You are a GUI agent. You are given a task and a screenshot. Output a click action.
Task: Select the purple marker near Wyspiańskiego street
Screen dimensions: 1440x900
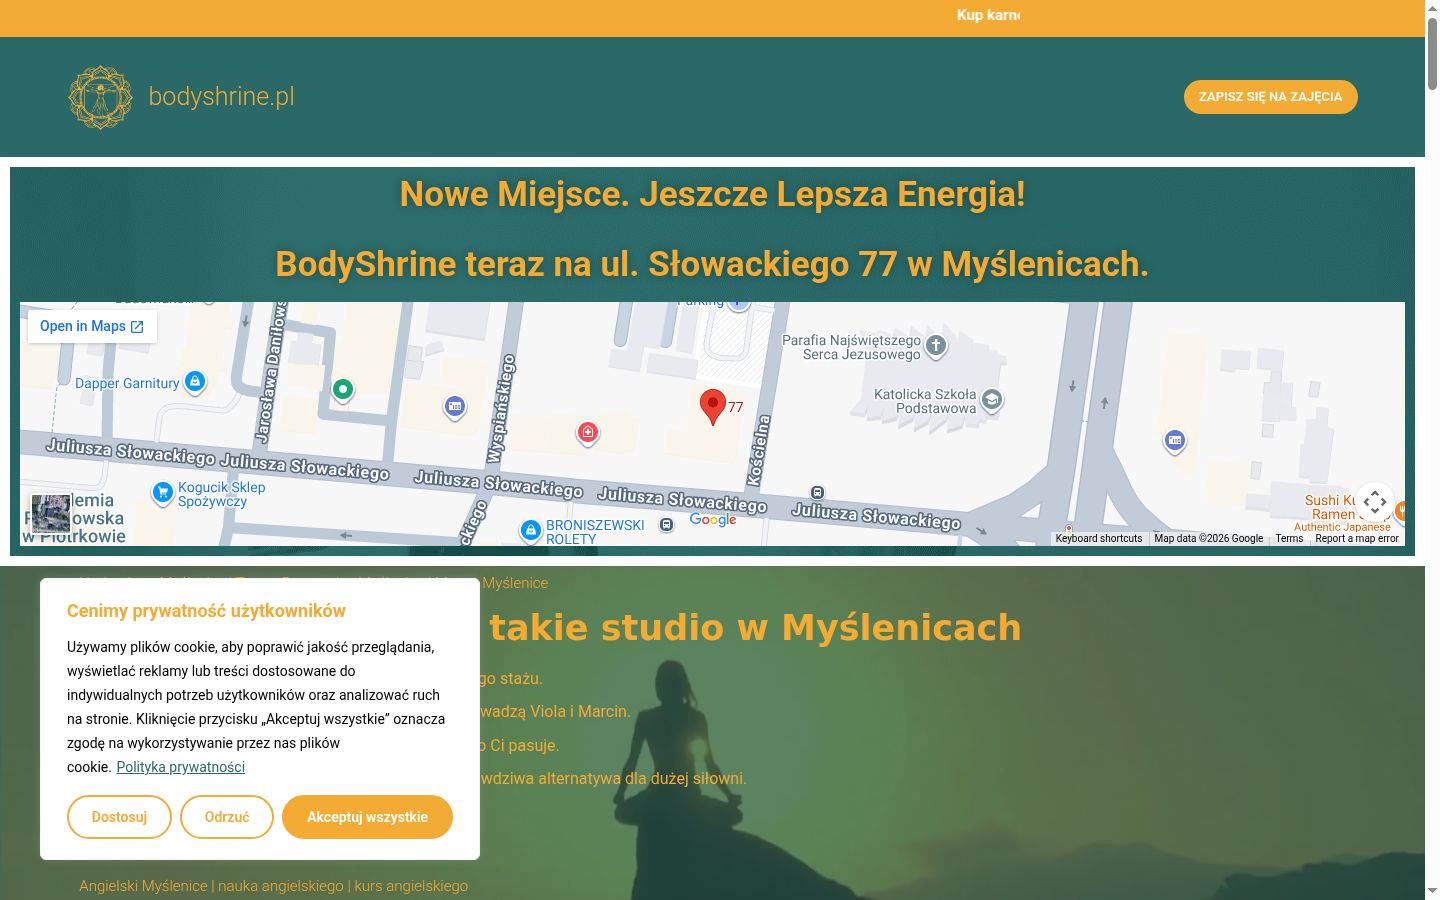tap(455, 406)
